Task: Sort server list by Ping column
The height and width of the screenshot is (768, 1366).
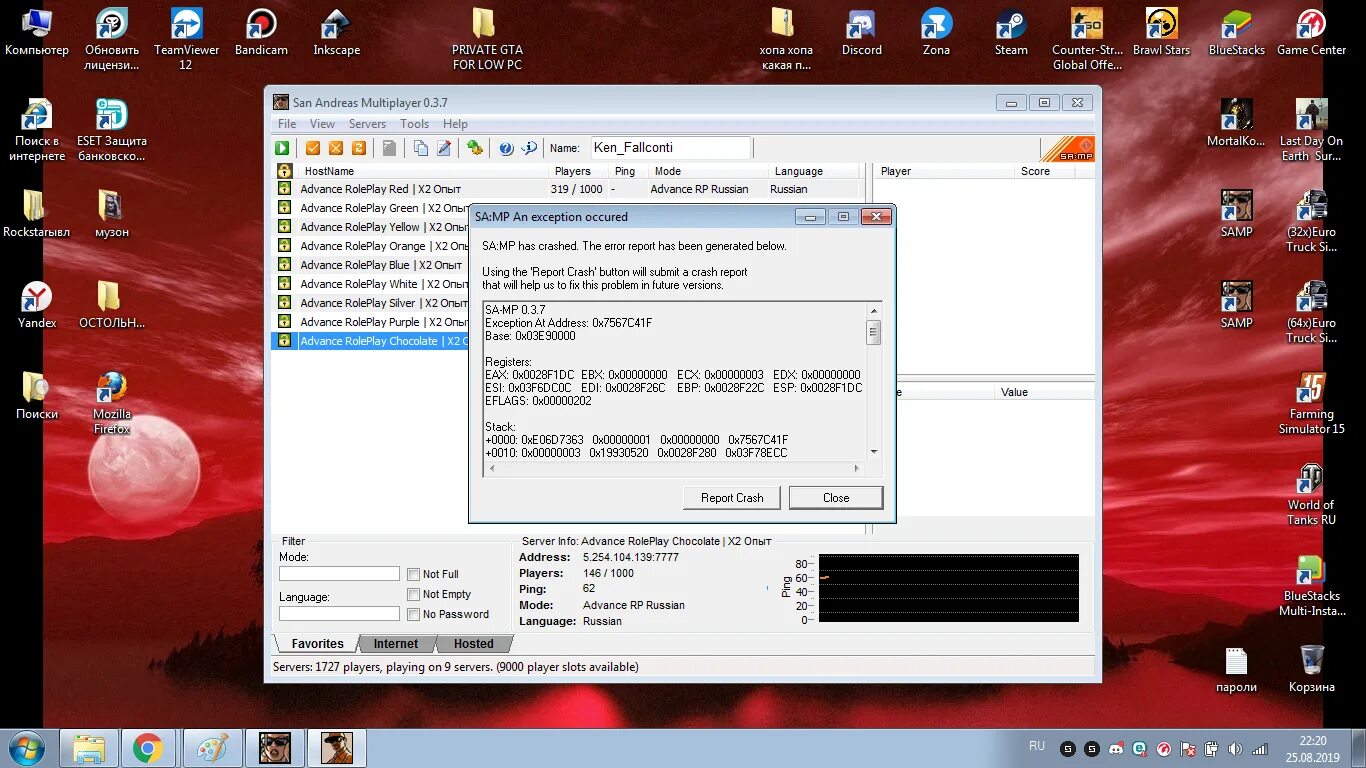Action: point(629,171)
